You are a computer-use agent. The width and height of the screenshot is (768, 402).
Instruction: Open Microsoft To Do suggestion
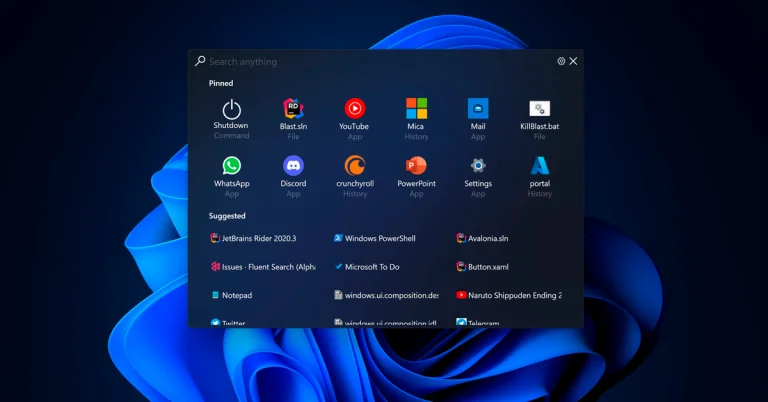(x=371, y=267)
